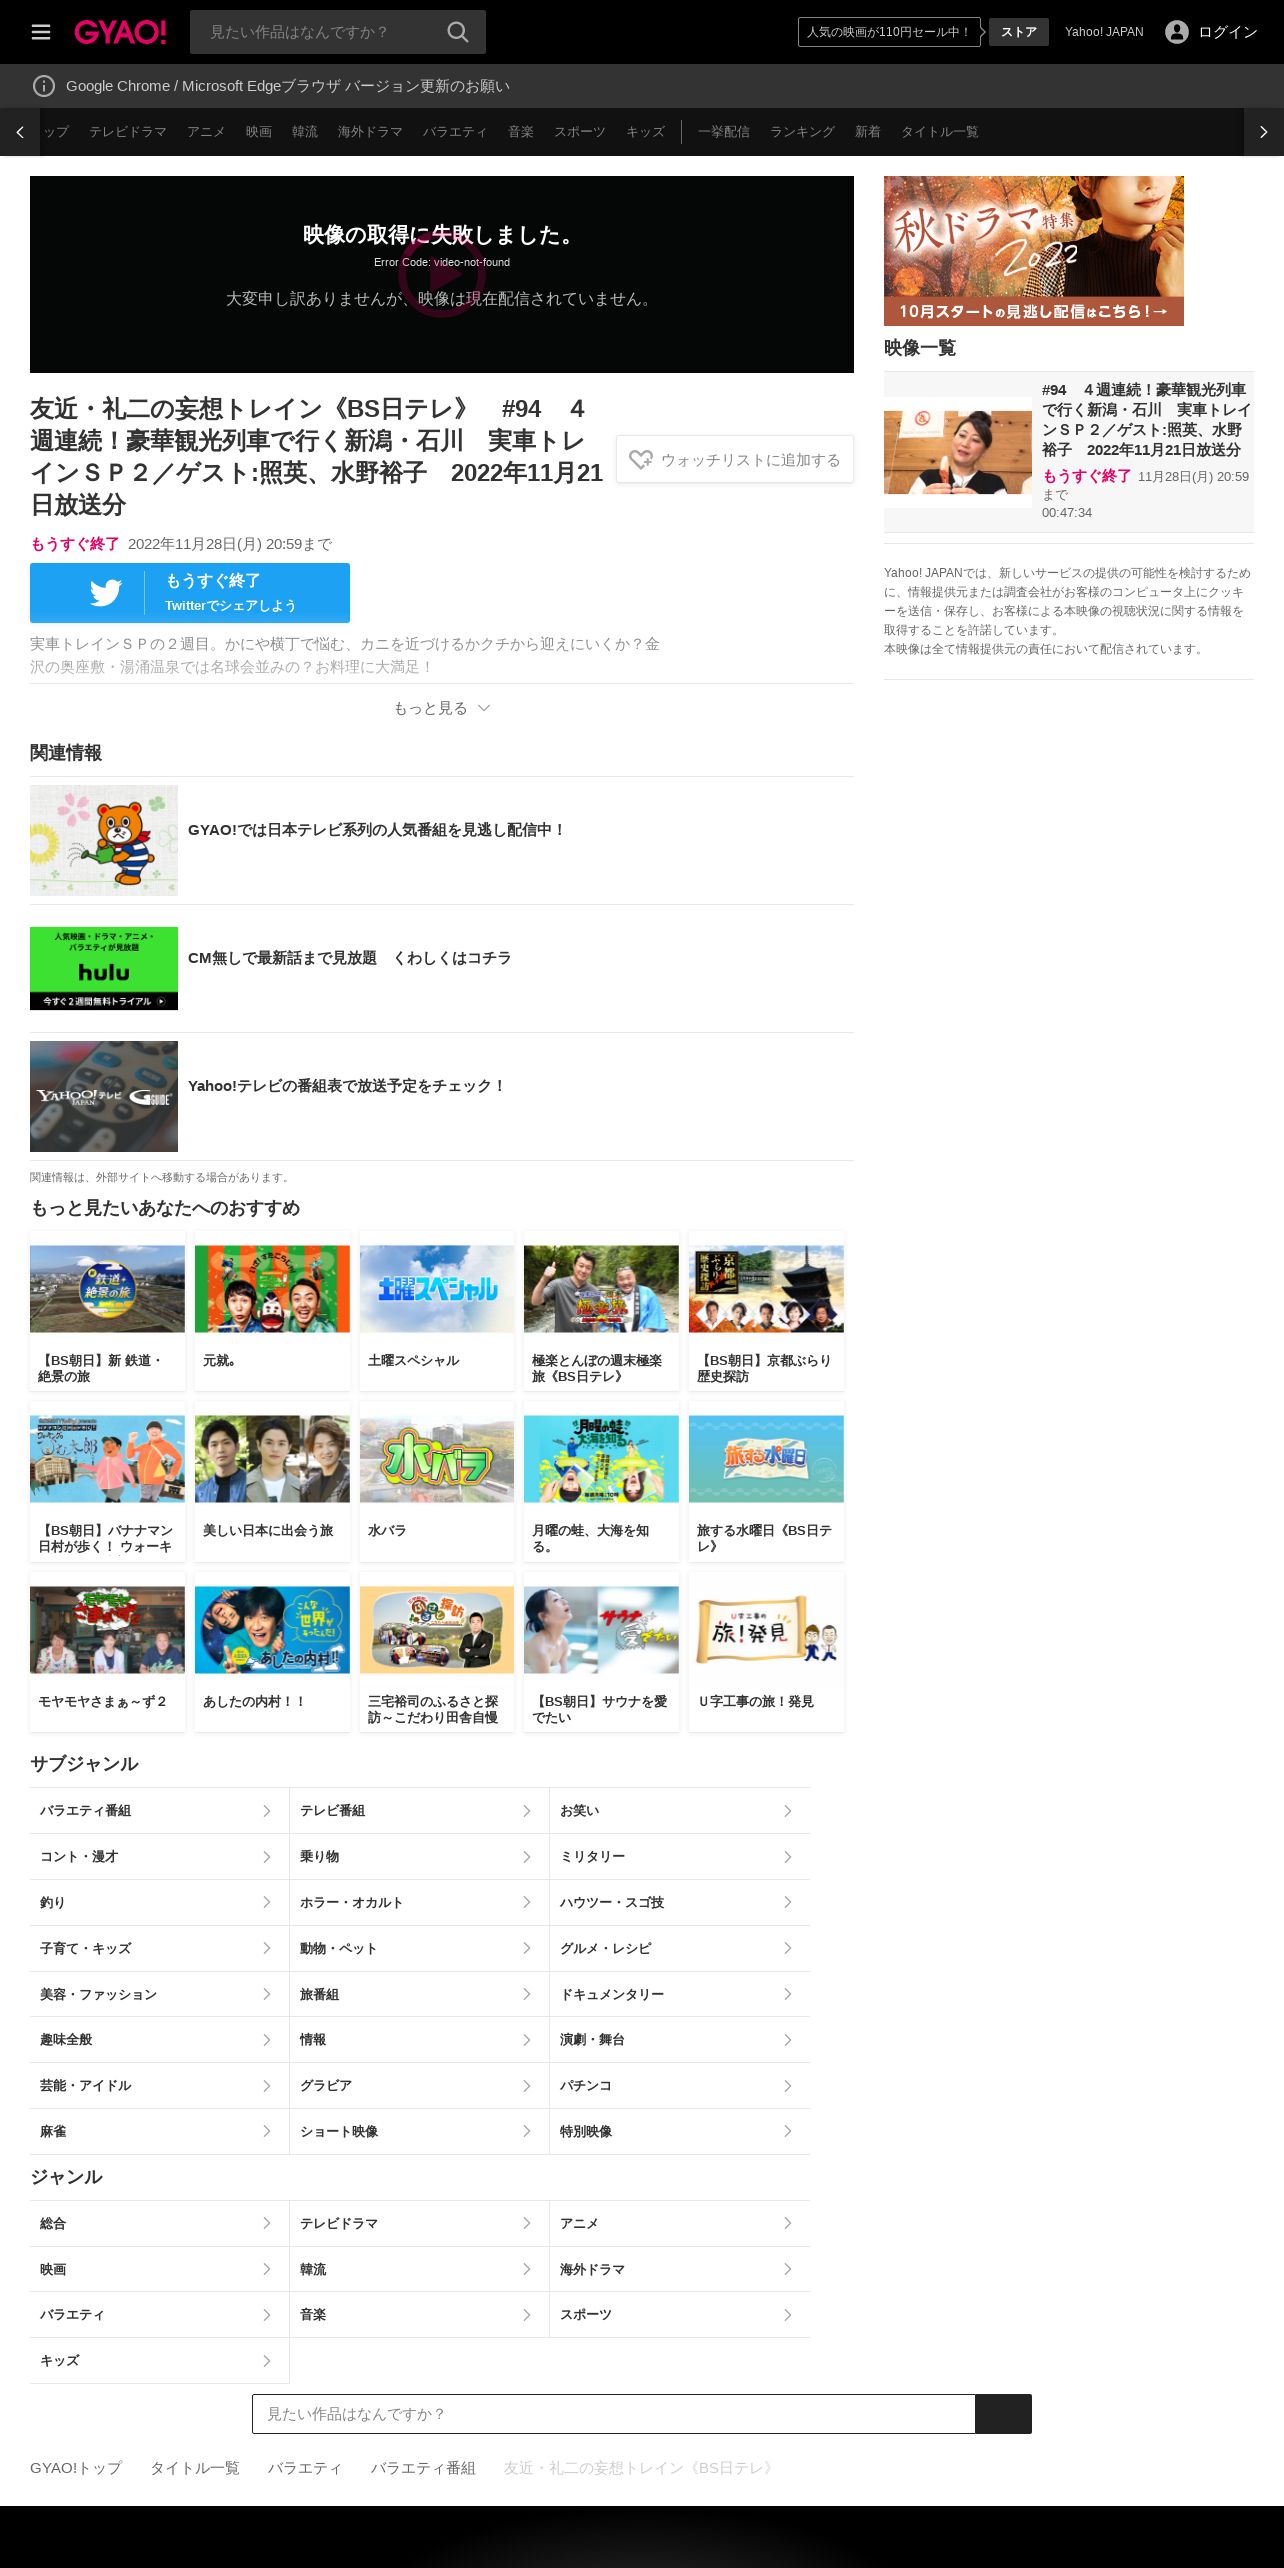
Task: Open ホラー・オカルト subgenre row
Action: [419, 1903]
